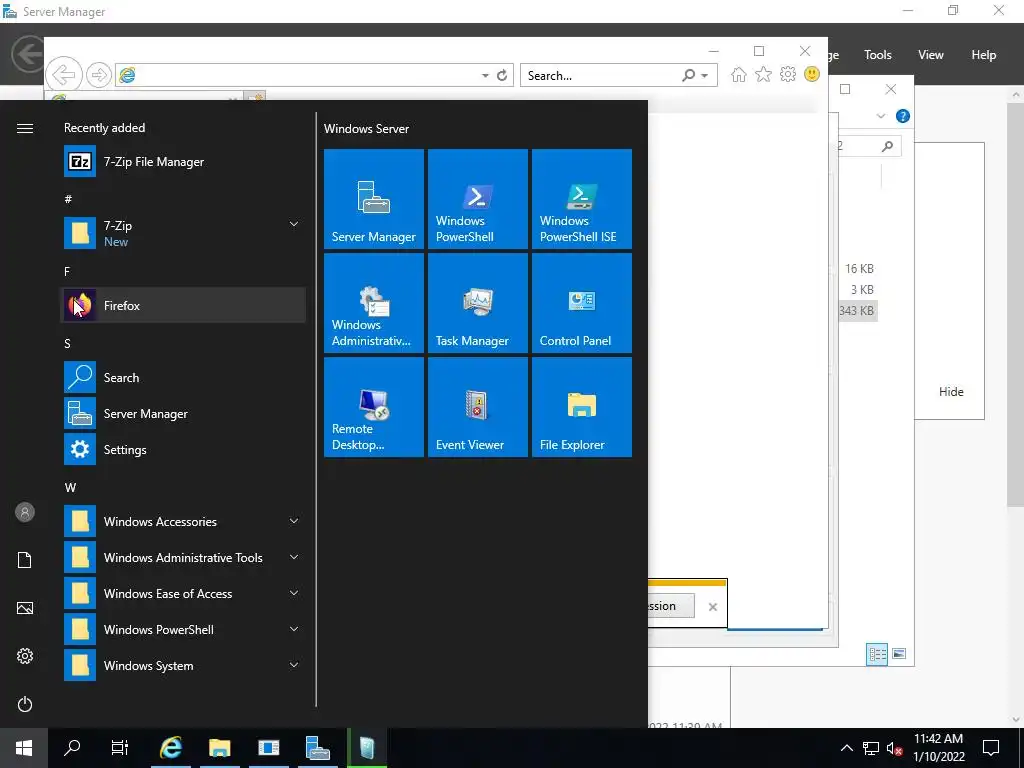Open Settings gear in Start sidebar
Image resolution: width=1024 pixels, height=768 pixels.
(x=25, y=656)
